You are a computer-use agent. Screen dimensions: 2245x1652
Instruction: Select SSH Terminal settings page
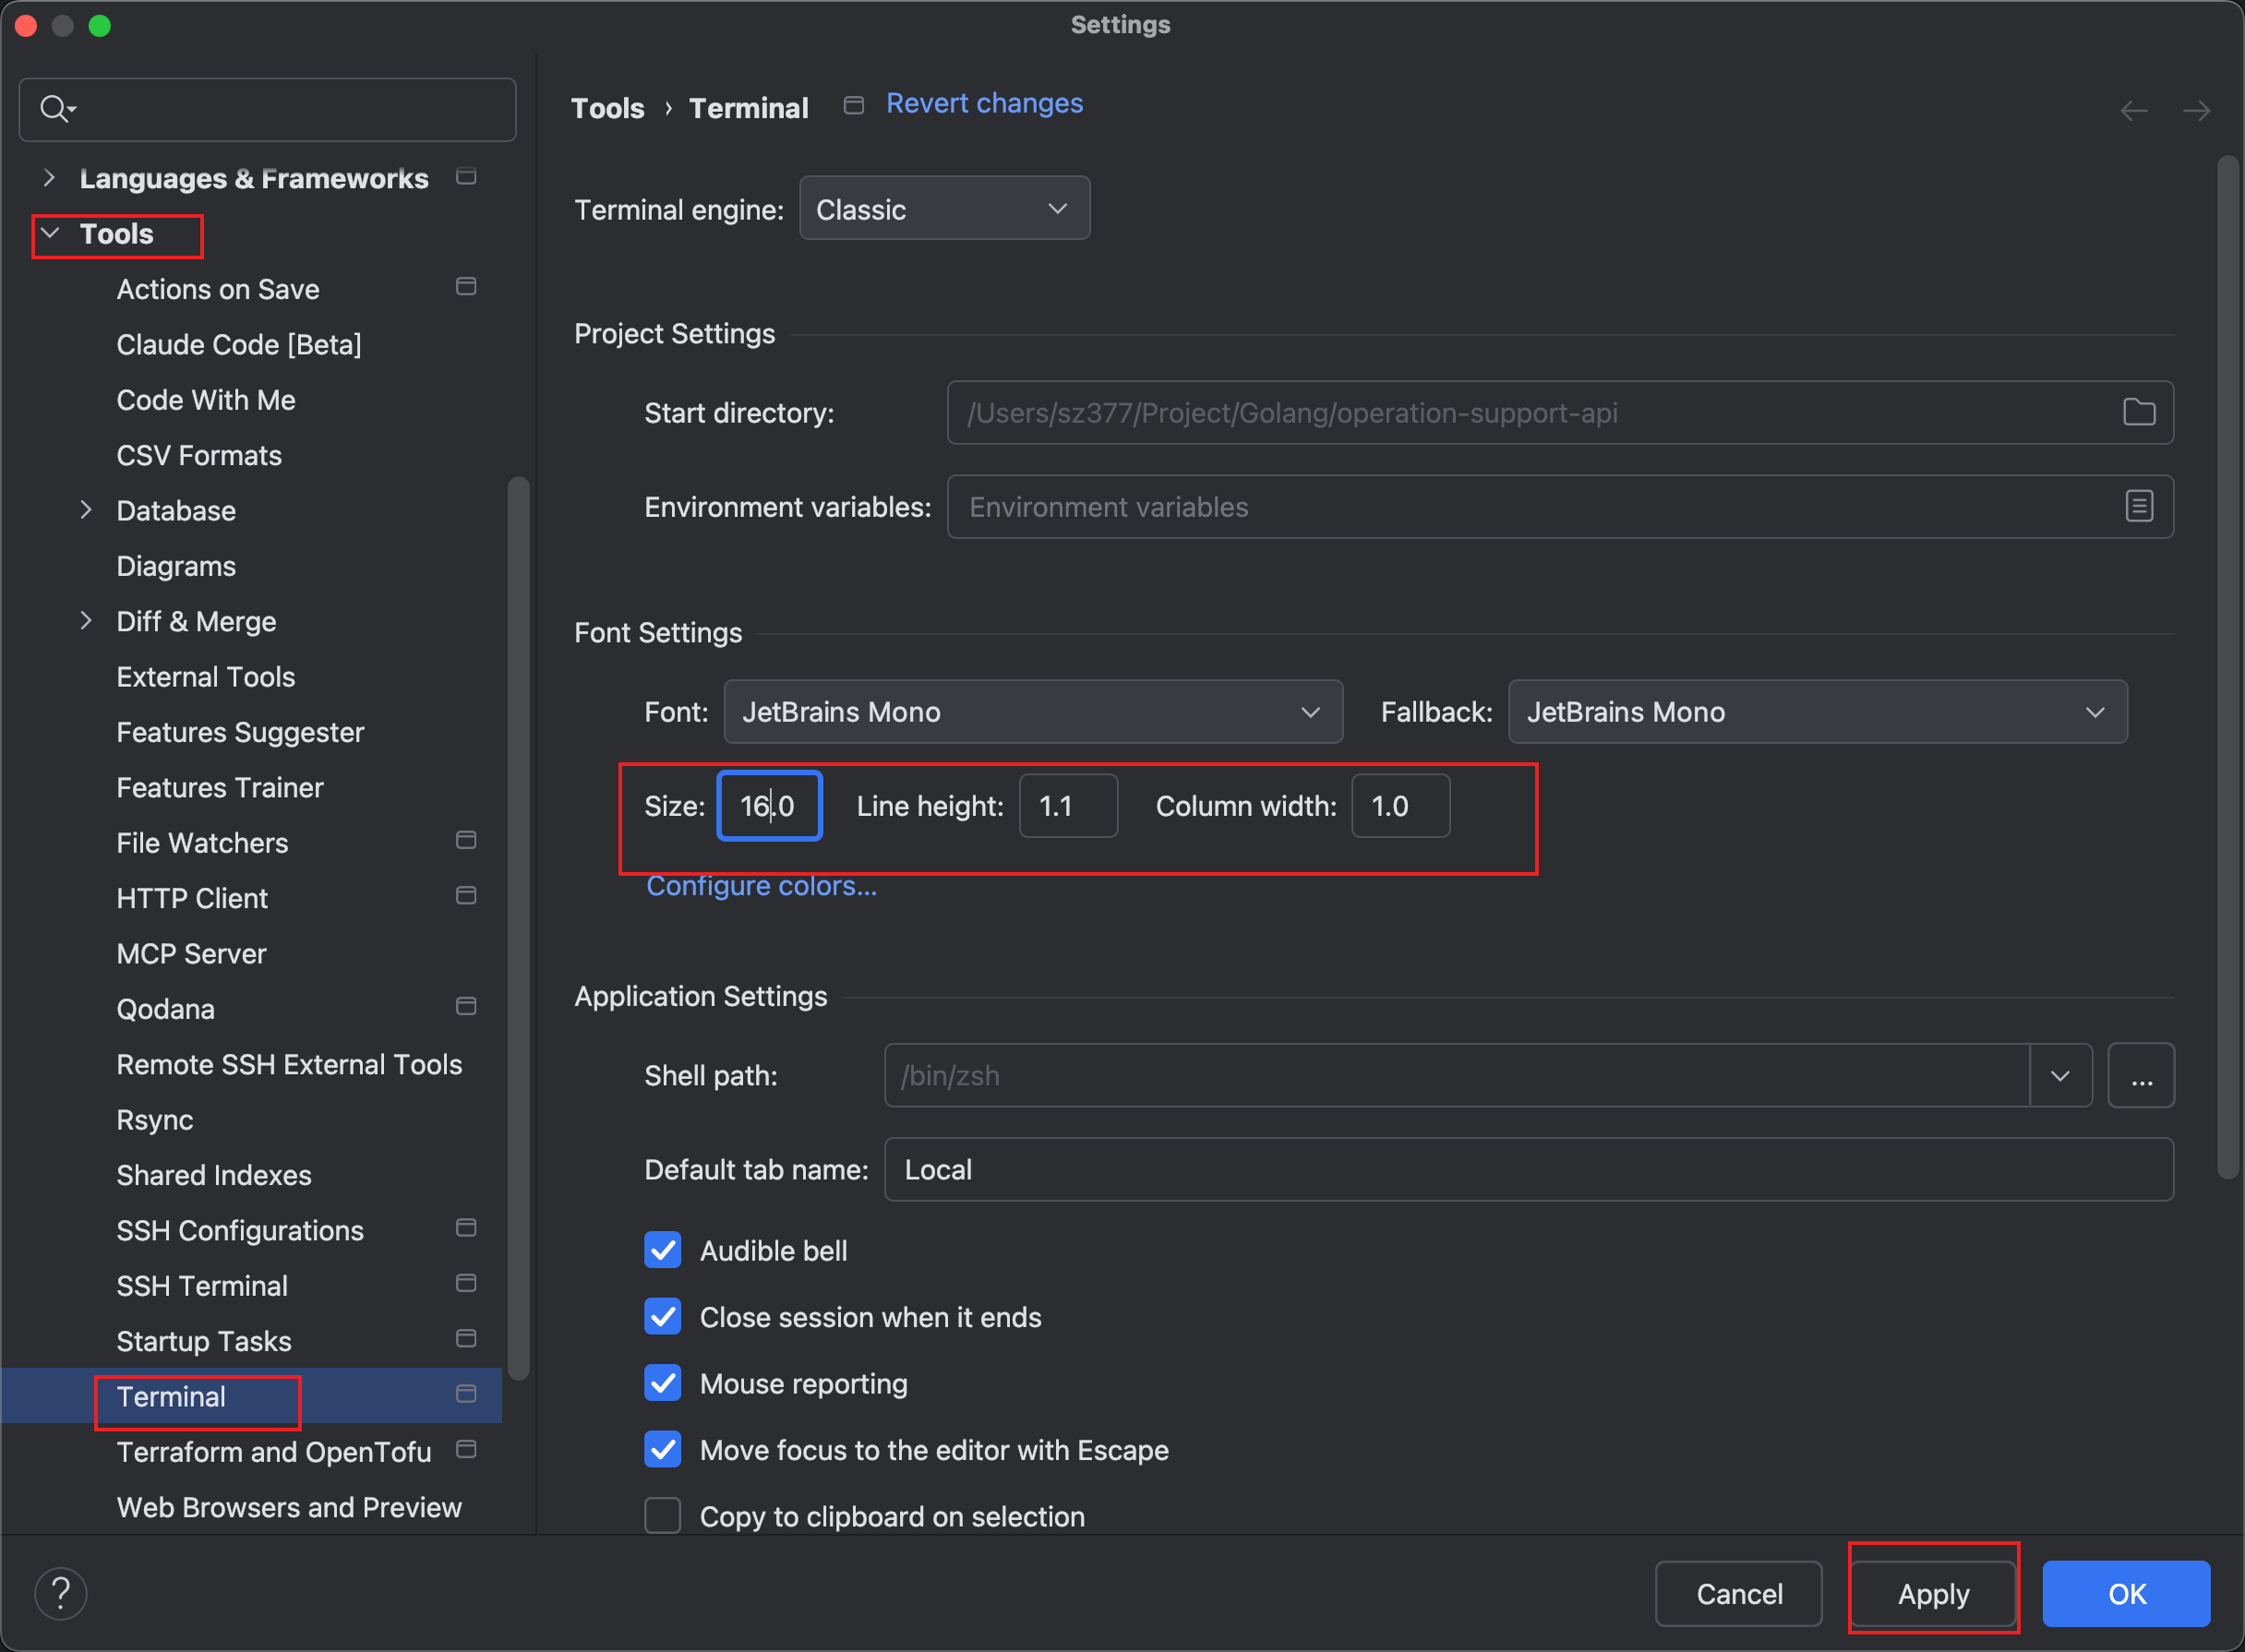(x=202, y=1286)
